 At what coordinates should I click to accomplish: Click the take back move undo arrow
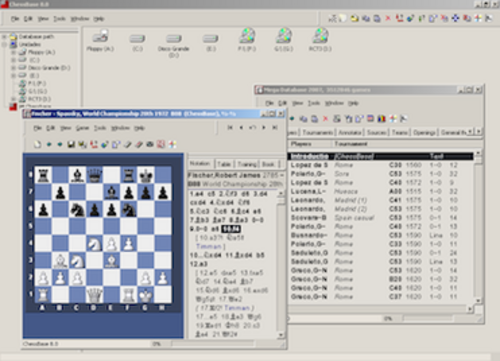click(252, 127)
